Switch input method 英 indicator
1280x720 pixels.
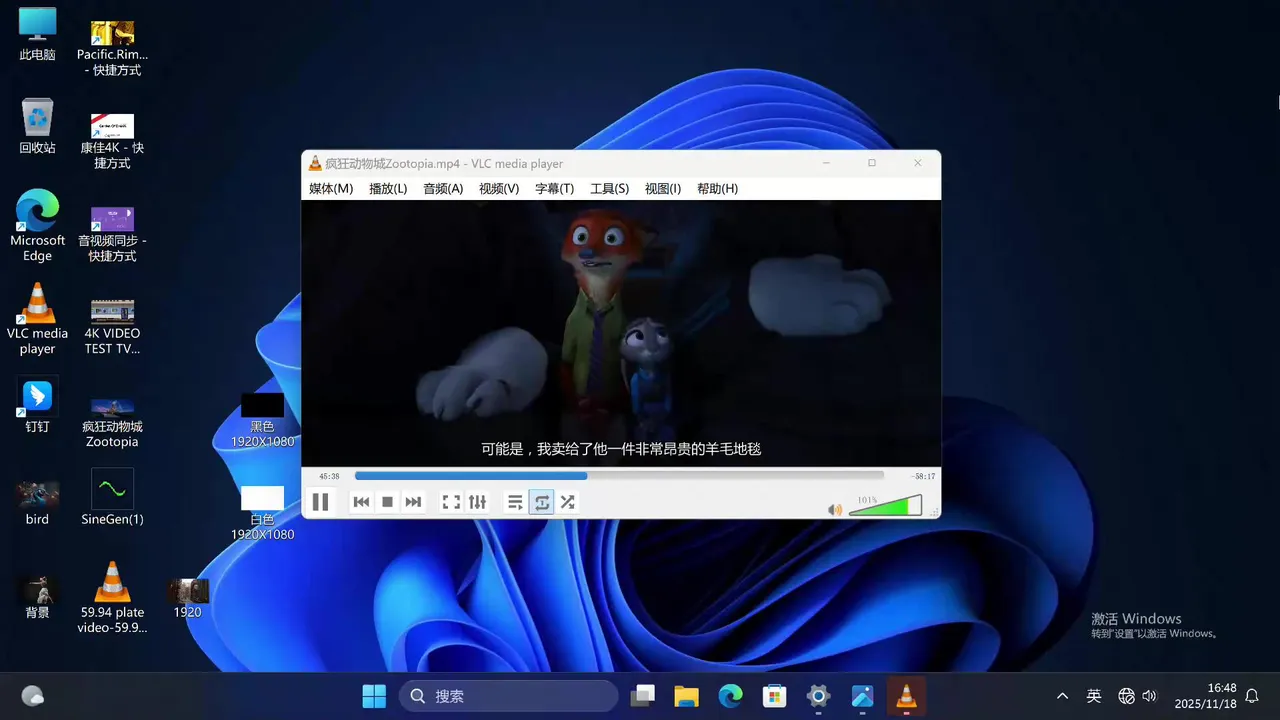1094,696
